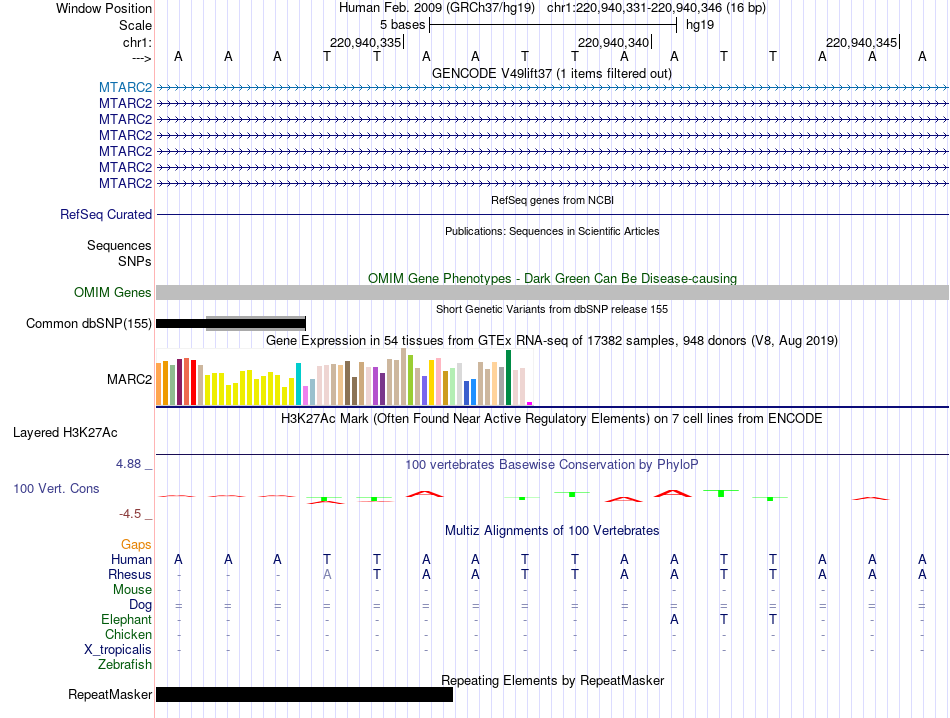950x718 pixels.
Task: Click the MARC2 GTEx track label
Action: [129, 379]
